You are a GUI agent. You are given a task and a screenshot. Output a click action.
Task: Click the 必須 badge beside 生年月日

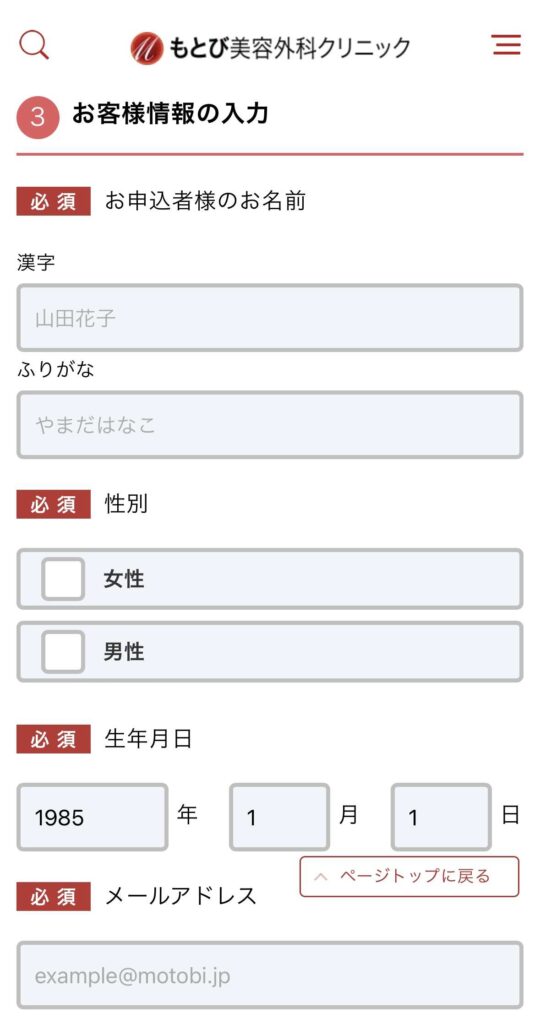(54, 739)
